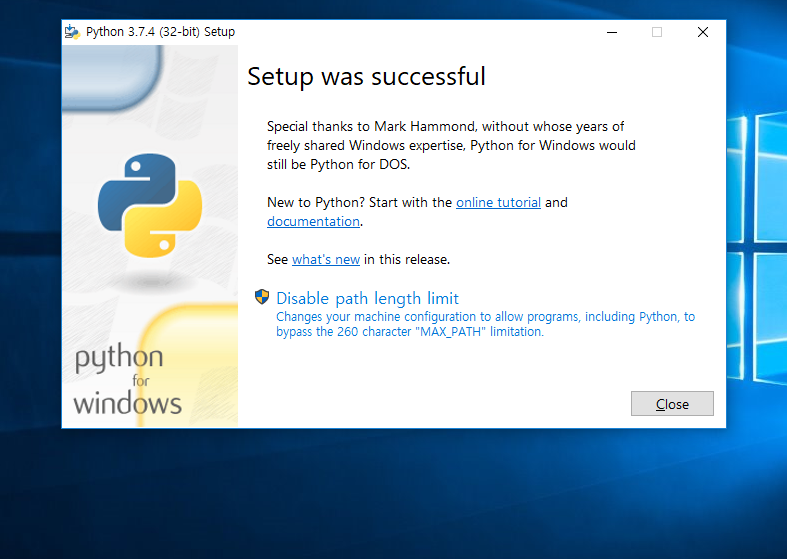
Task: Click the Python Setup title bar icon
Action: pyautogui.click(x=72, y=32)
